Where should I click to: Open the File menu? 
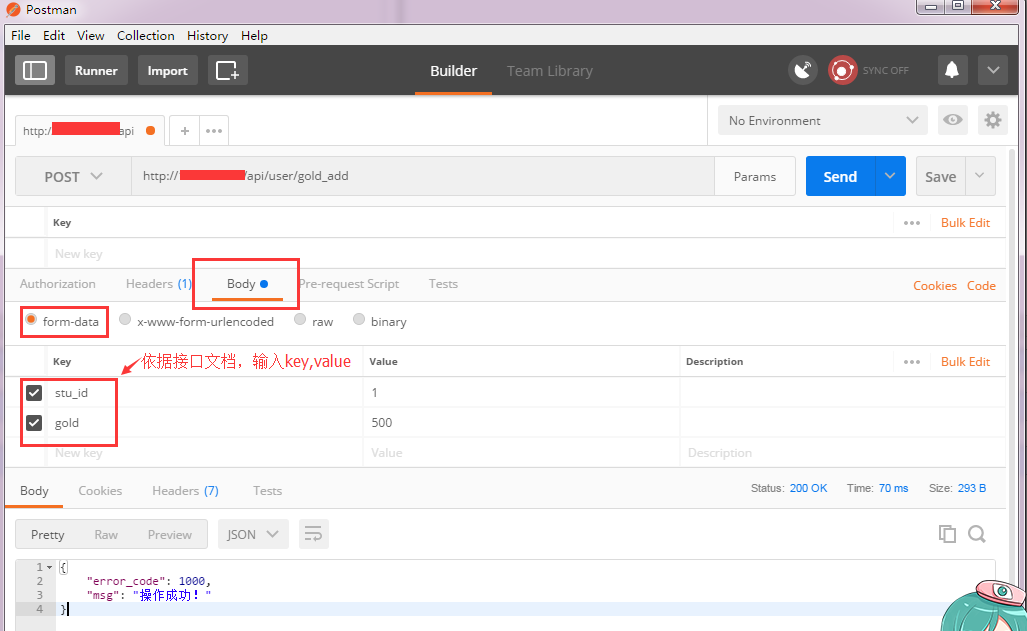tap(21, 35)
